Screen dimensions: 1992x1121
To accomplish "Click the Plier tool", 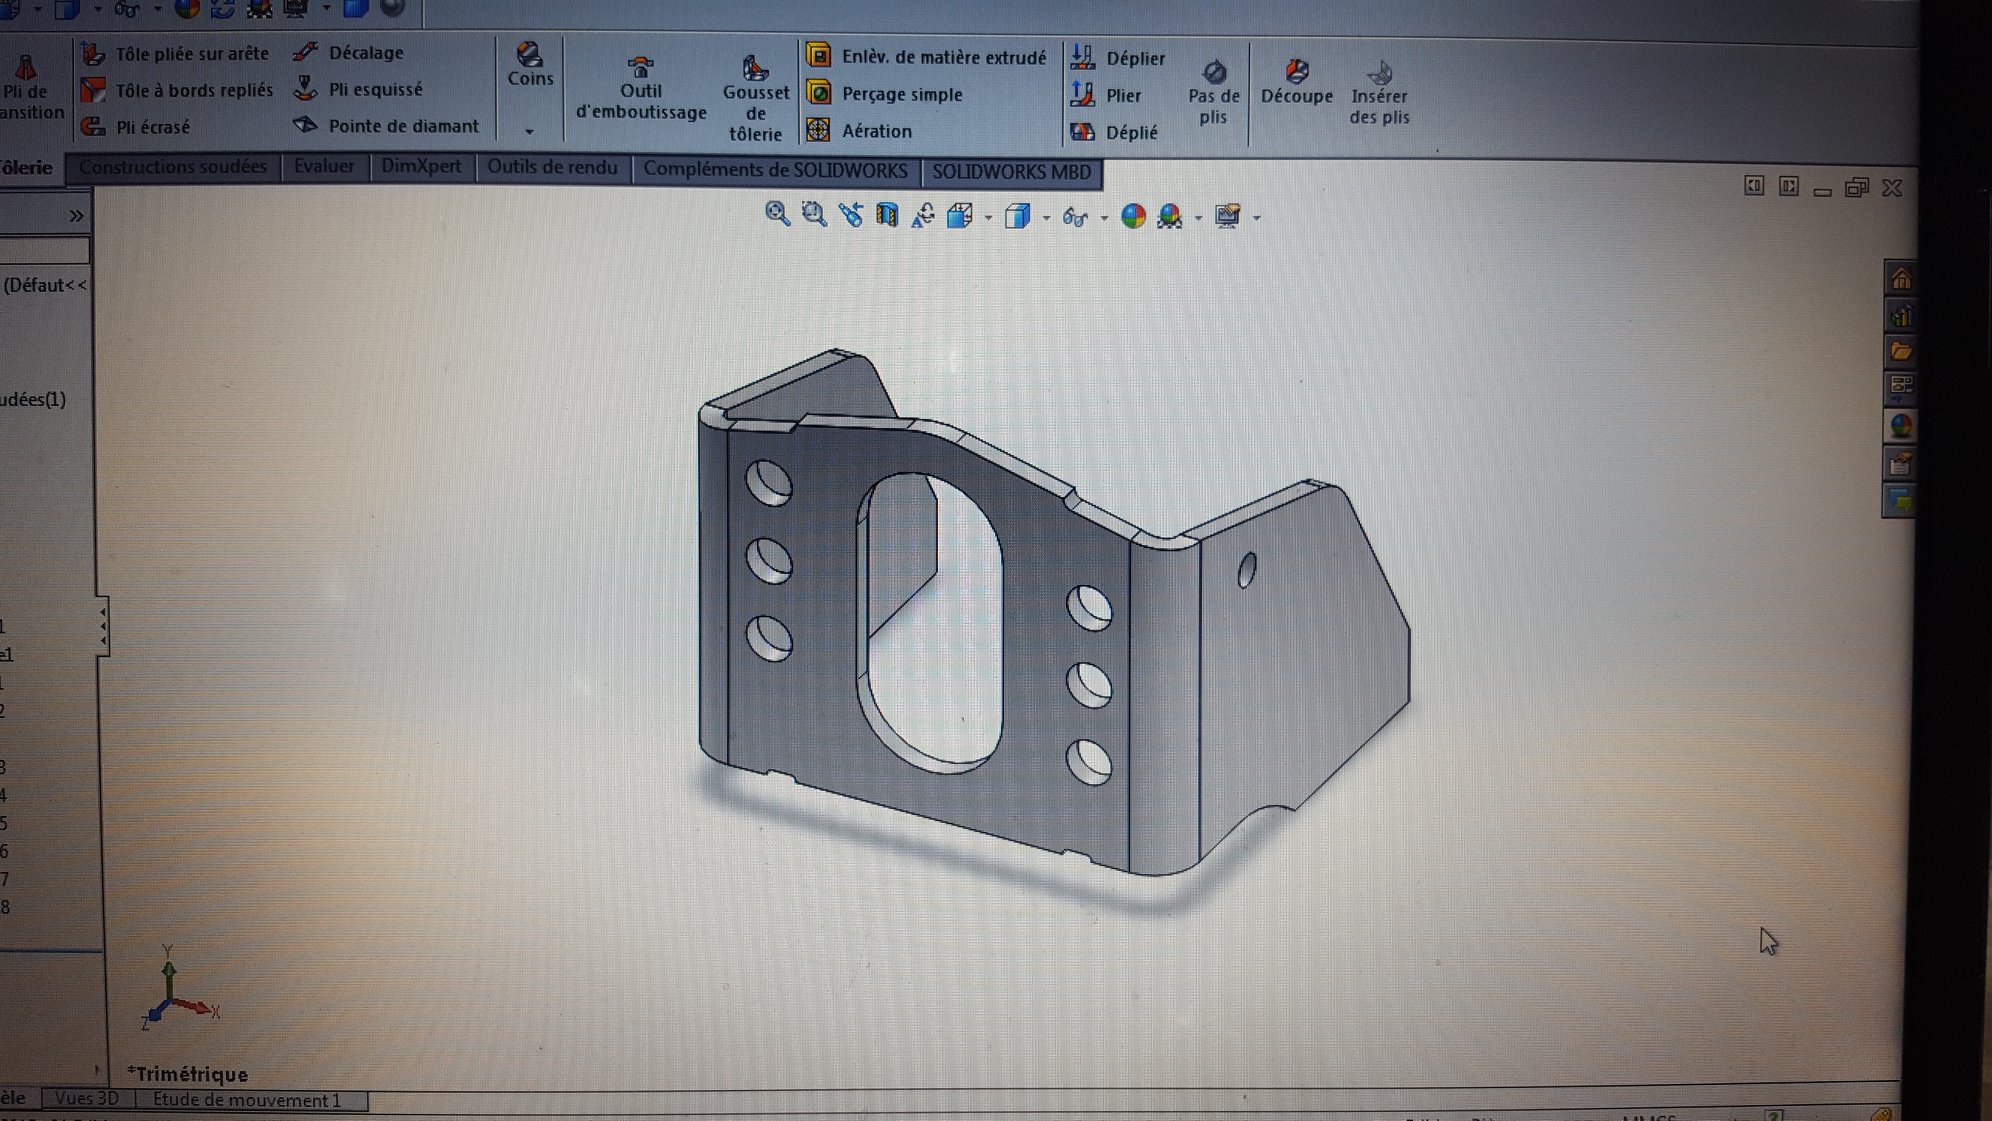I will (1106, 95).
